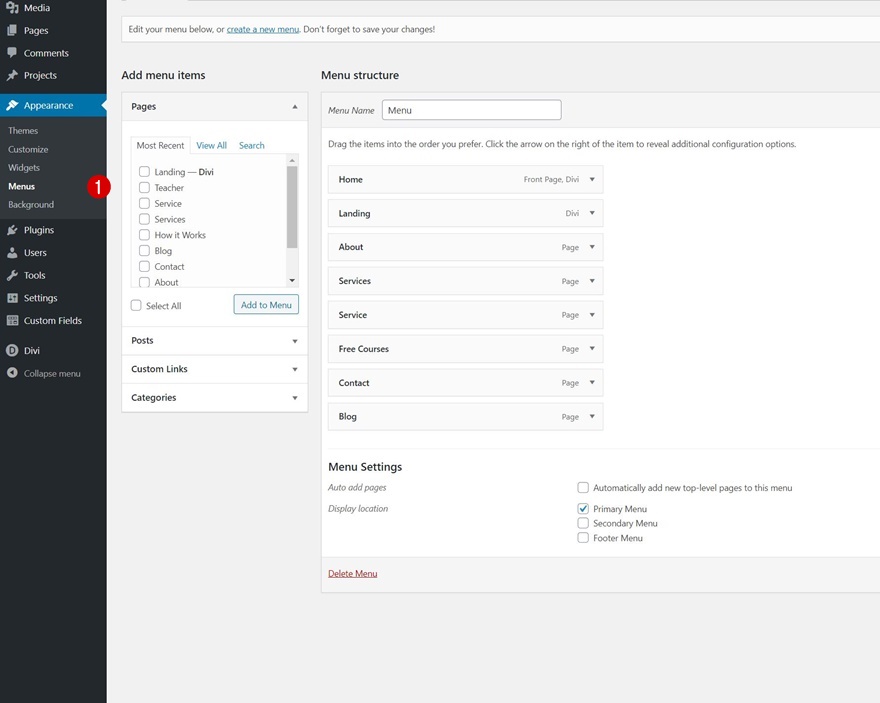This screenshot has height=703, width=880.
Task: Open the Widgets submenu item
Action: 24,168
